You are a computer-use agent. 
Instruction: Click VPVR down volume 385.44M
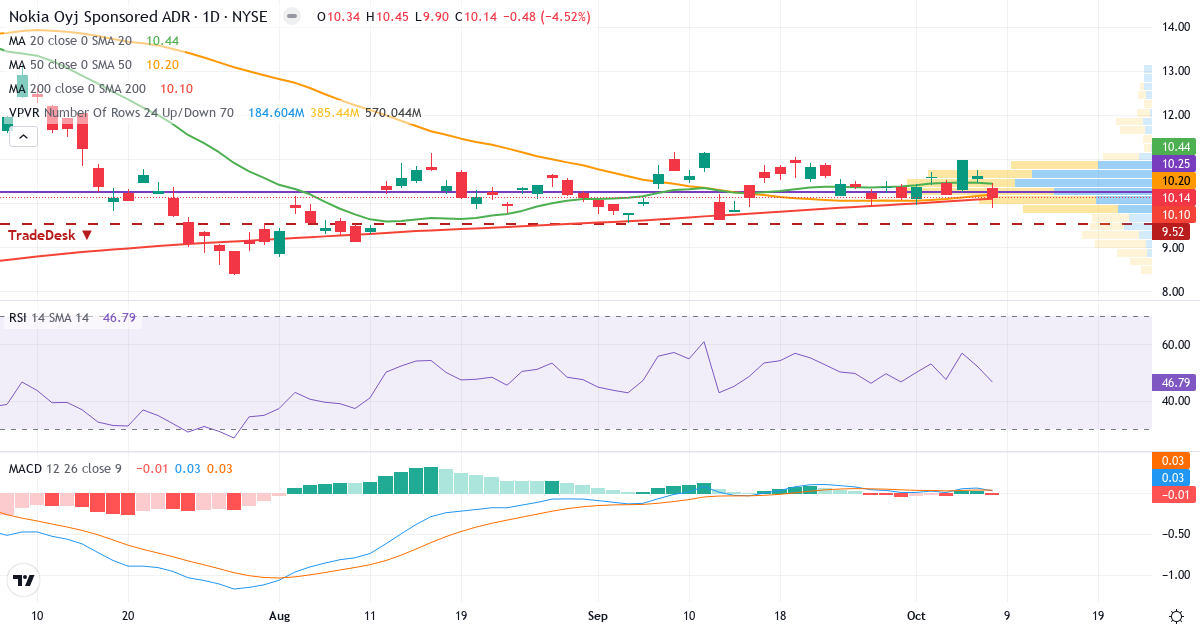point(335,113)
